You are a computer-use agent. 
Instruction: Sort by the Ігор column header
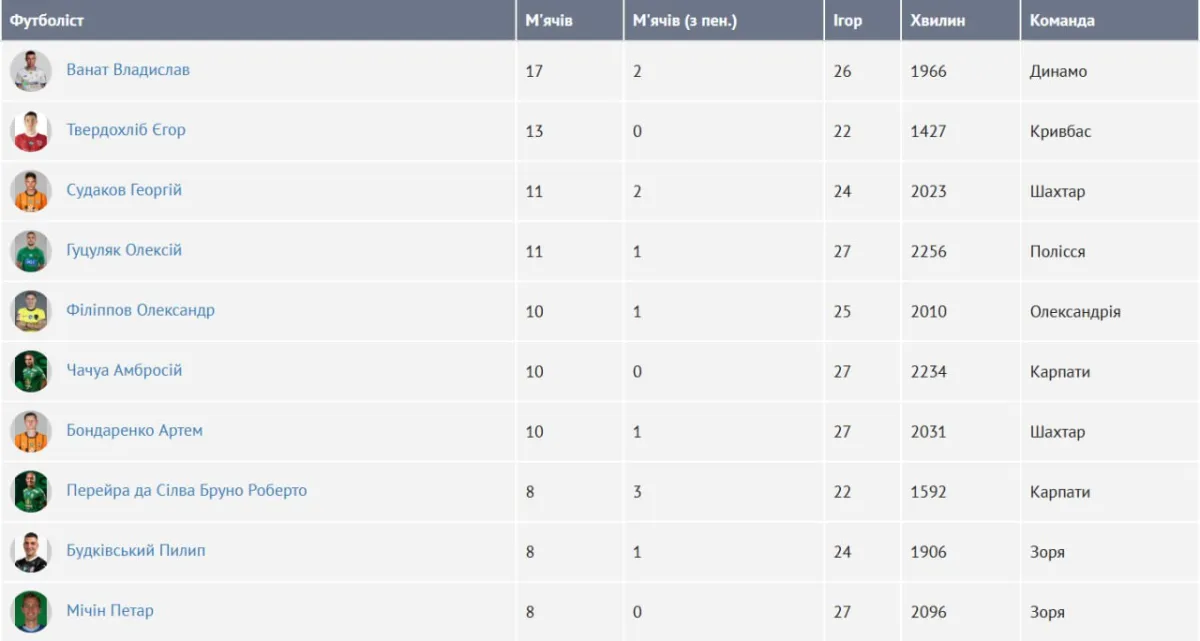tap(863, 20)
